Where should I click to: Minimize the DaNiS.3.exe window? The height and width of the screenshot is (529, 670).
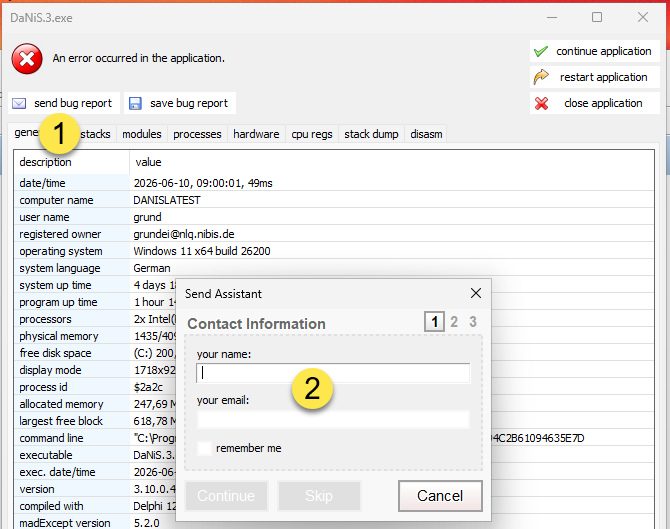pos(552,18)
